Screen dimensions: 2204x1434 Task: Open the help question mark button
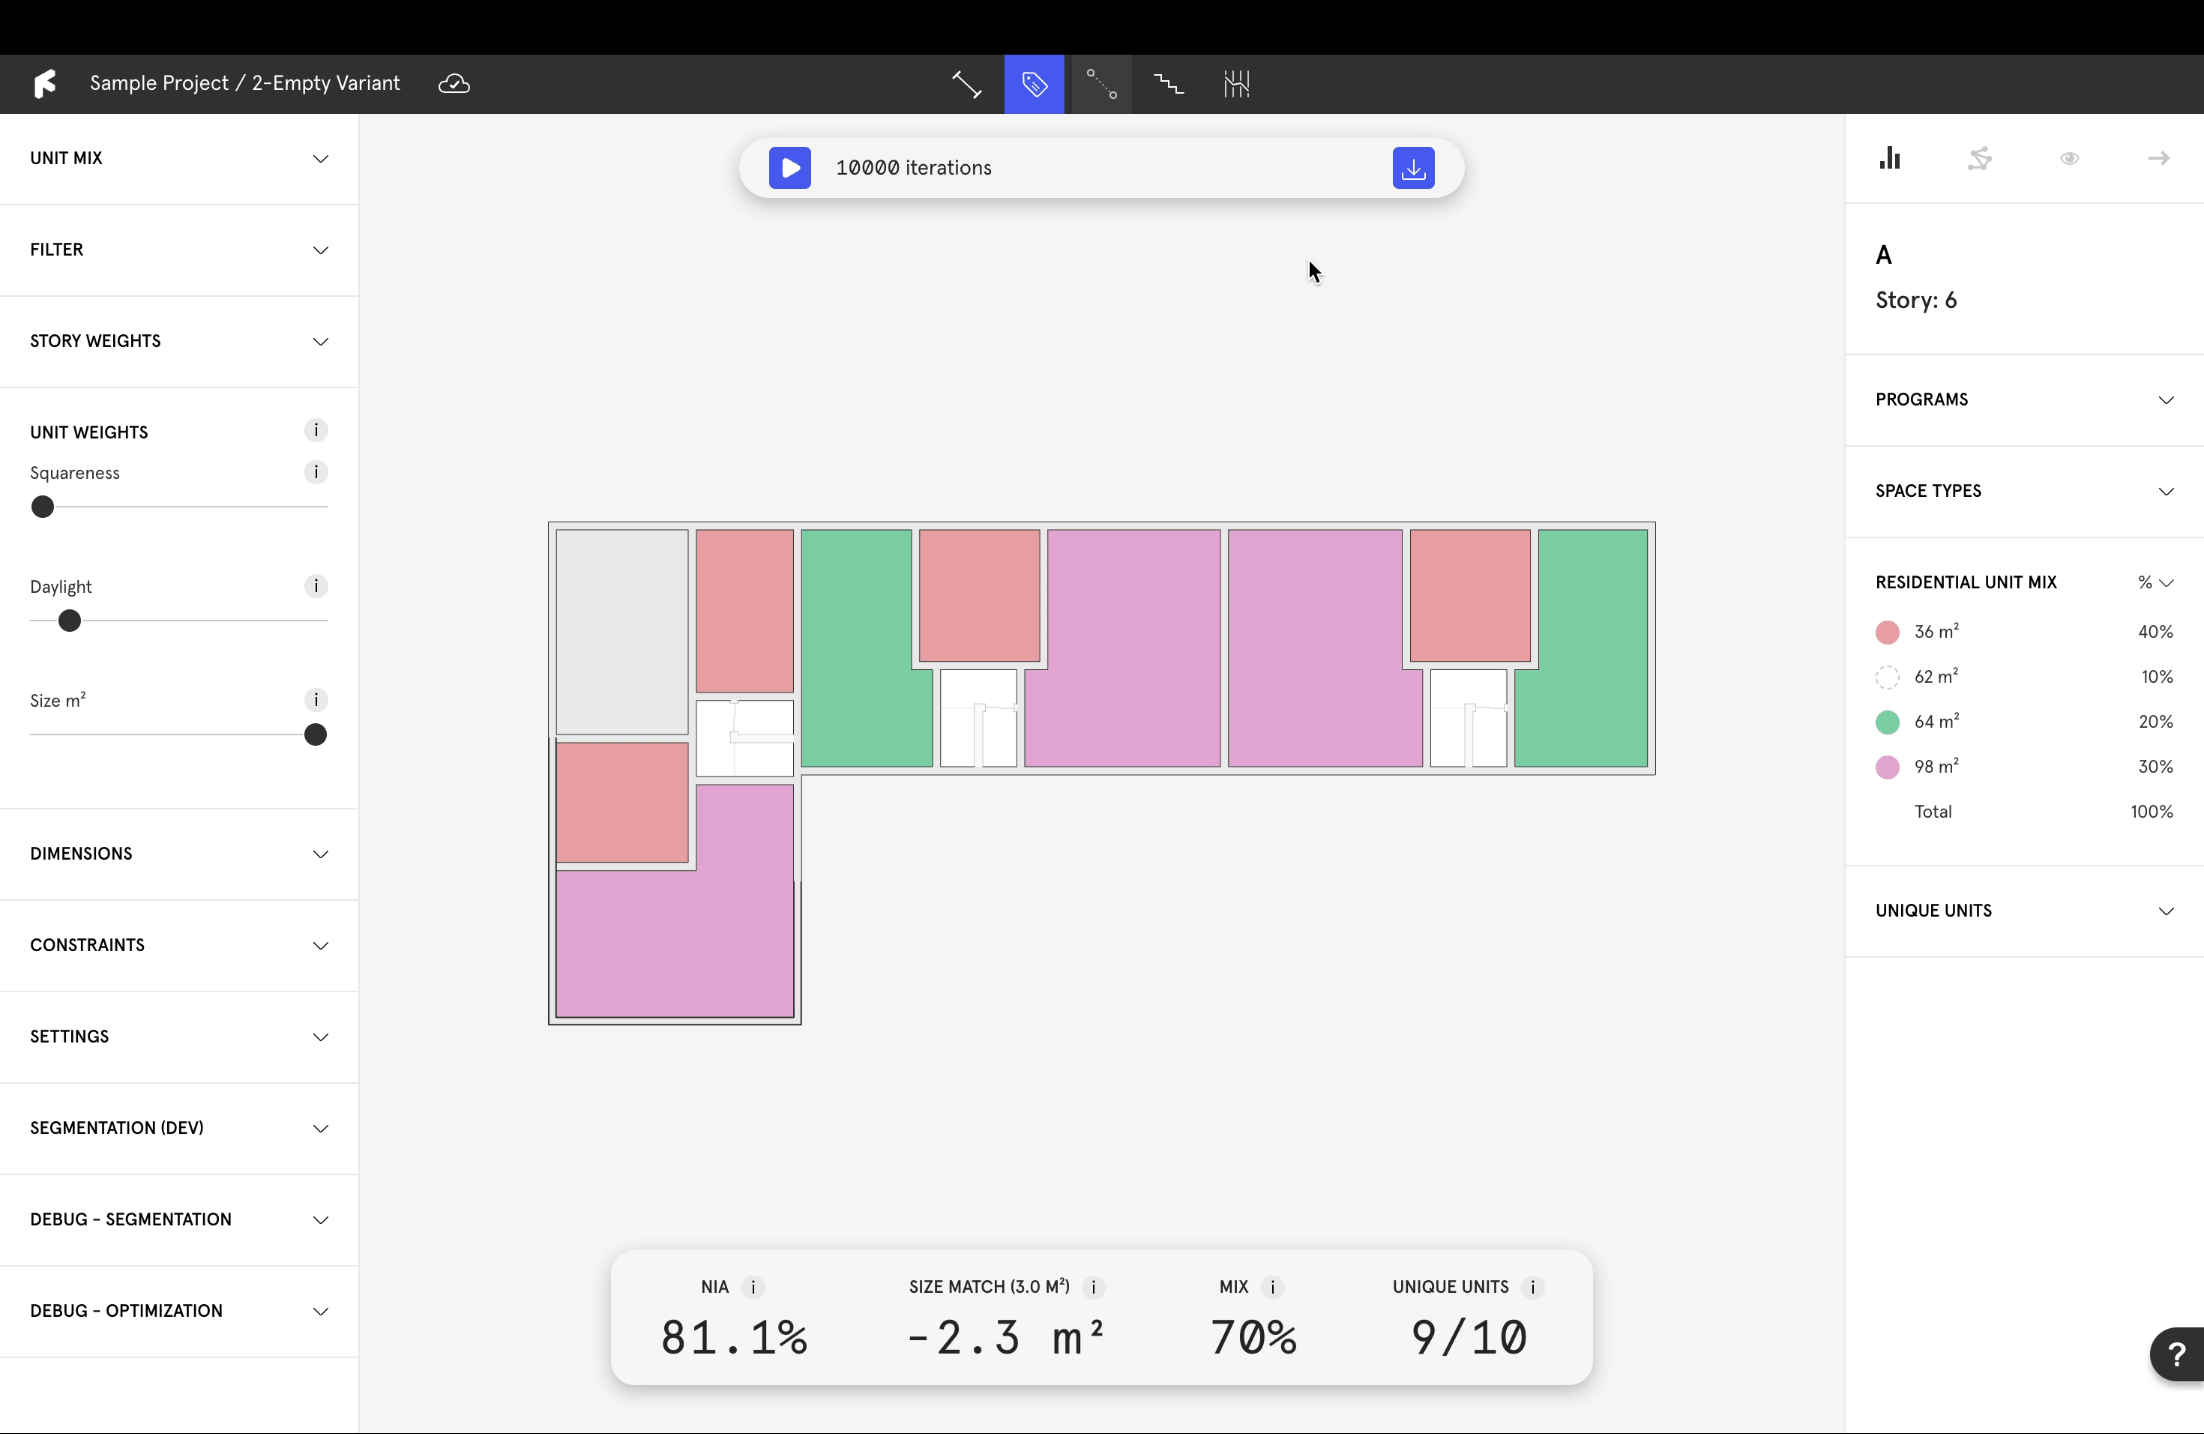(2176, 1354)
